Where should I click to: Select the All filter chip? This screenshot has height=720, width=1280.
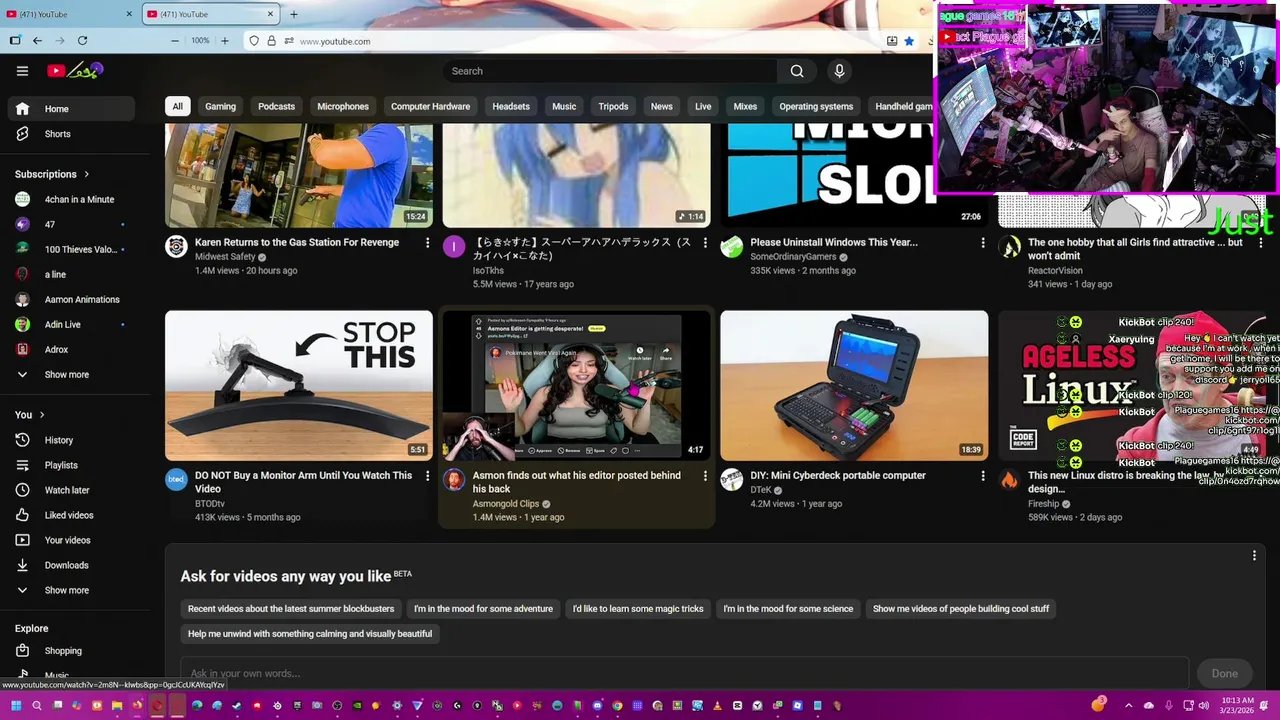click(x=177, y=107)
